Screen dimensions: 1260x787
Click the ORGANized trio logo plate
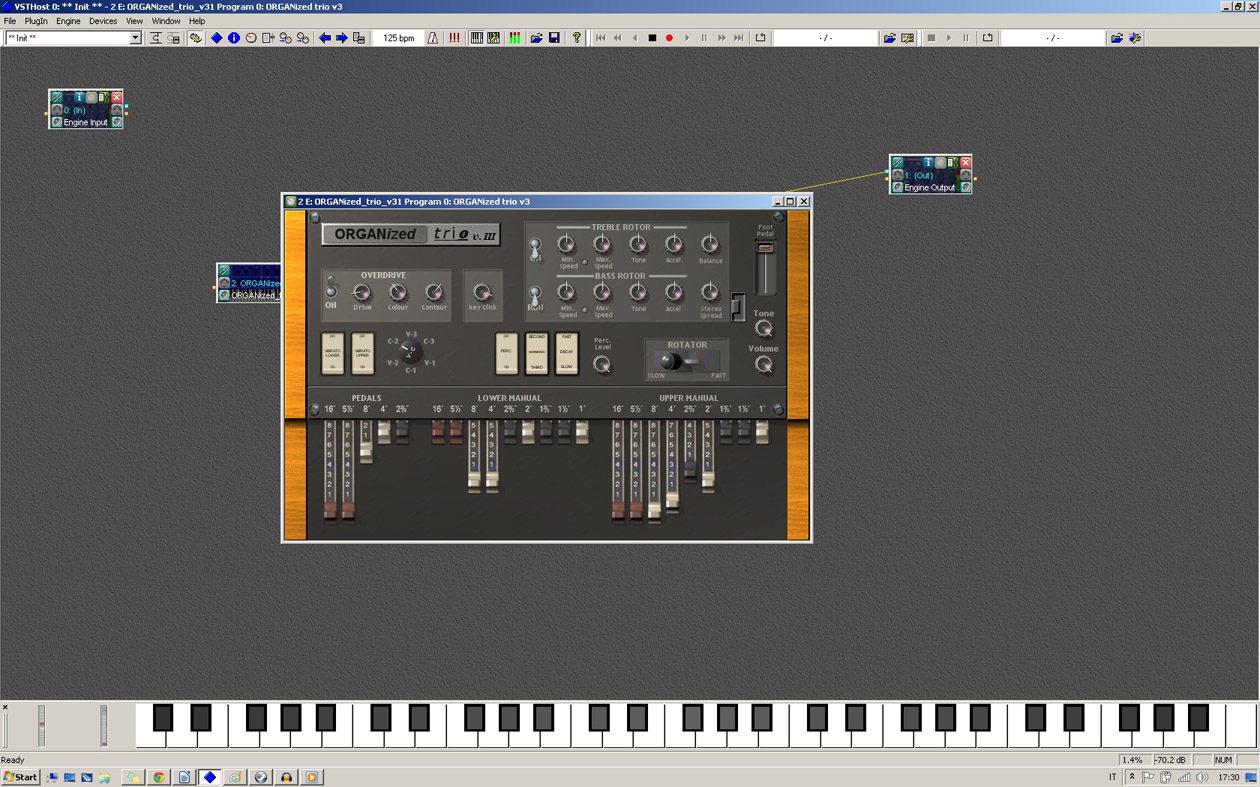411,235
